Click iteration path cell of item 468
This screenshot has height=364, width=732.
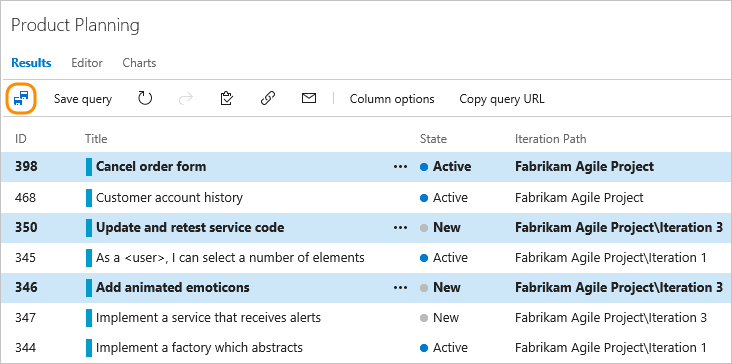579,198
